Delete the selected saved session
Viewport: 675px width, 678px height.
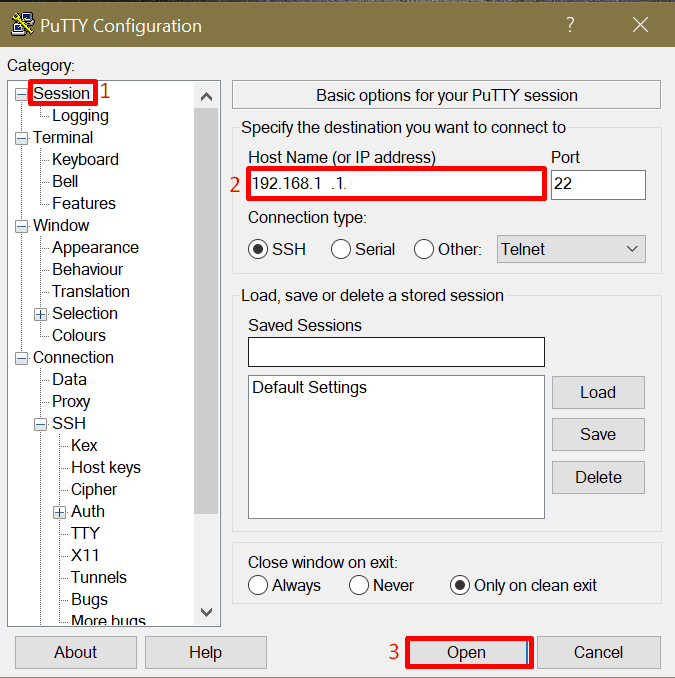click(598, 477)
